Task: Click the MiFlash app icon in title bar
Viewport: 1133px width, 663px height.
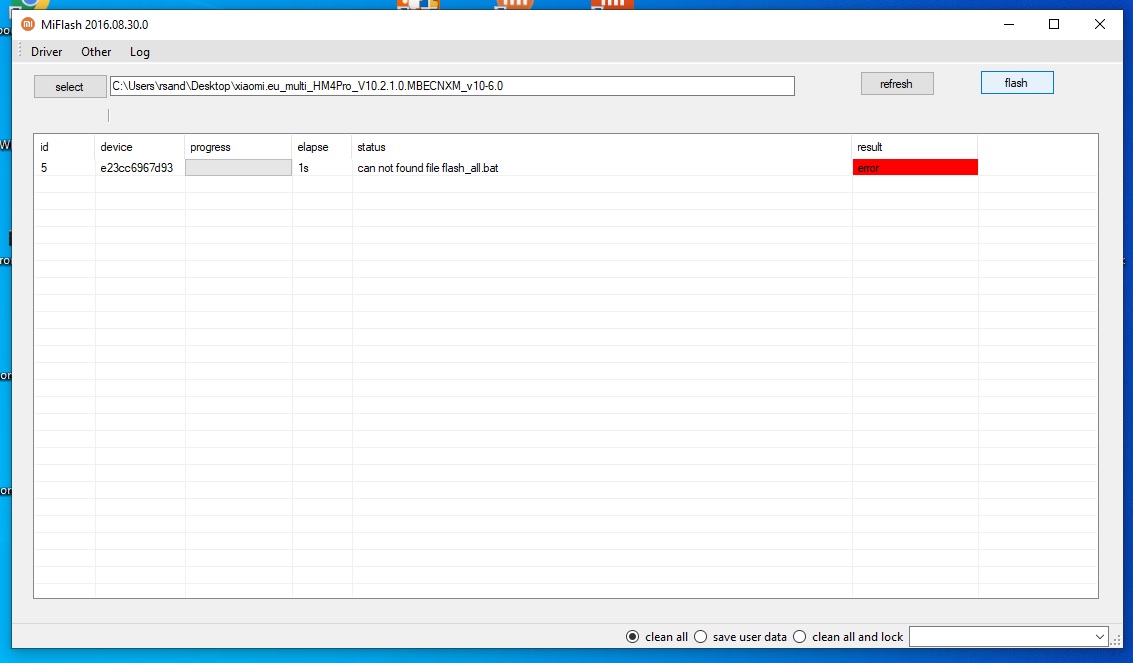Action: coord(28,24)
